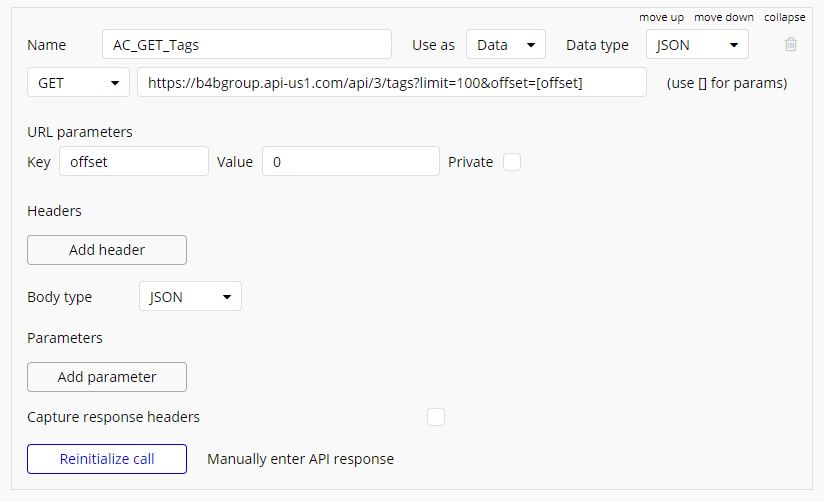The width and height of the screenshot is (824, 502).
Task: Open the Data type JSON dropdown
Action: 697,45
